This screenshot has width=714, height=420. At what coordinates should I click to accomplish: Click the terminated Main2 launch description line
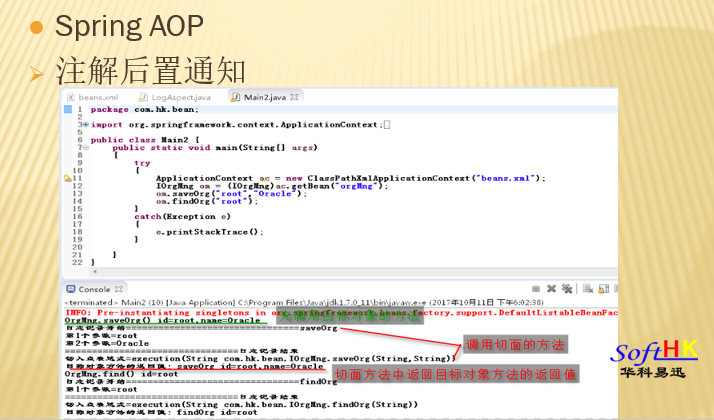pyautogui.click(x=304, y=302)
